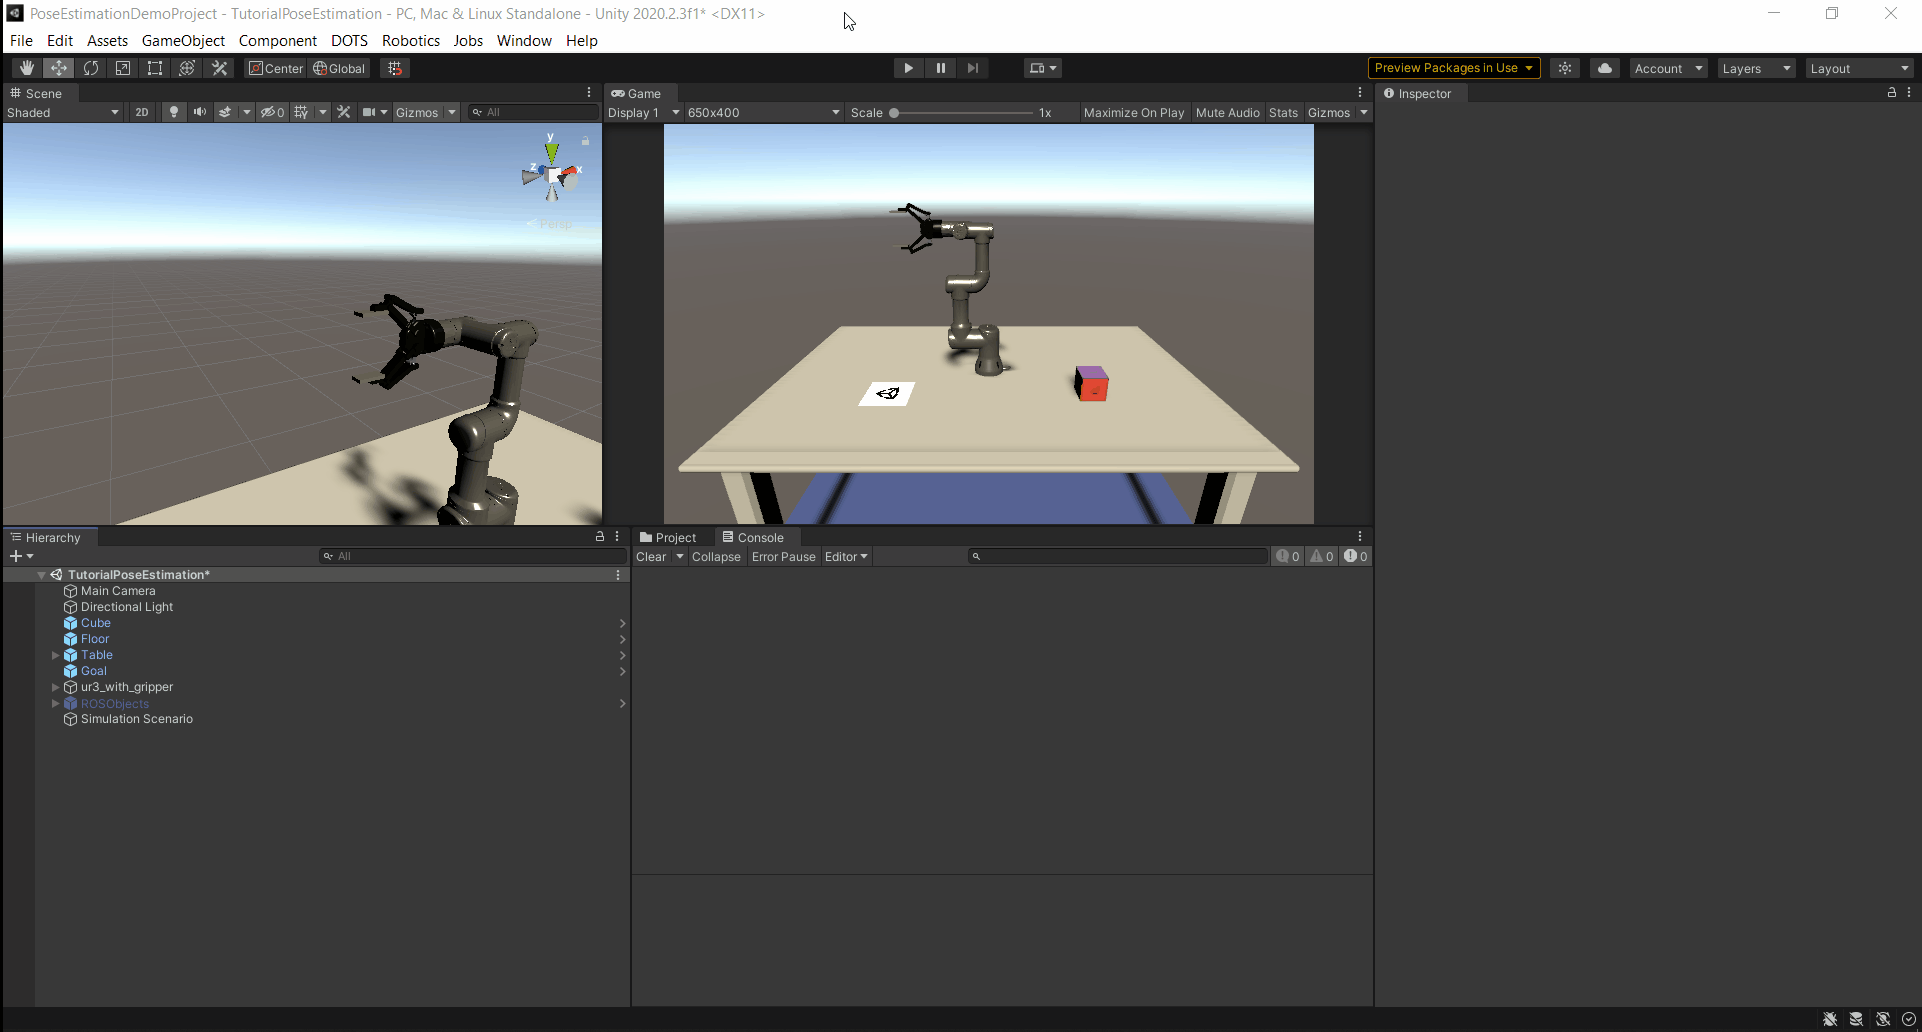This screenshot has height=1032, width=1922.
Task: Clear the Console messages
Action: pos(651,556)
